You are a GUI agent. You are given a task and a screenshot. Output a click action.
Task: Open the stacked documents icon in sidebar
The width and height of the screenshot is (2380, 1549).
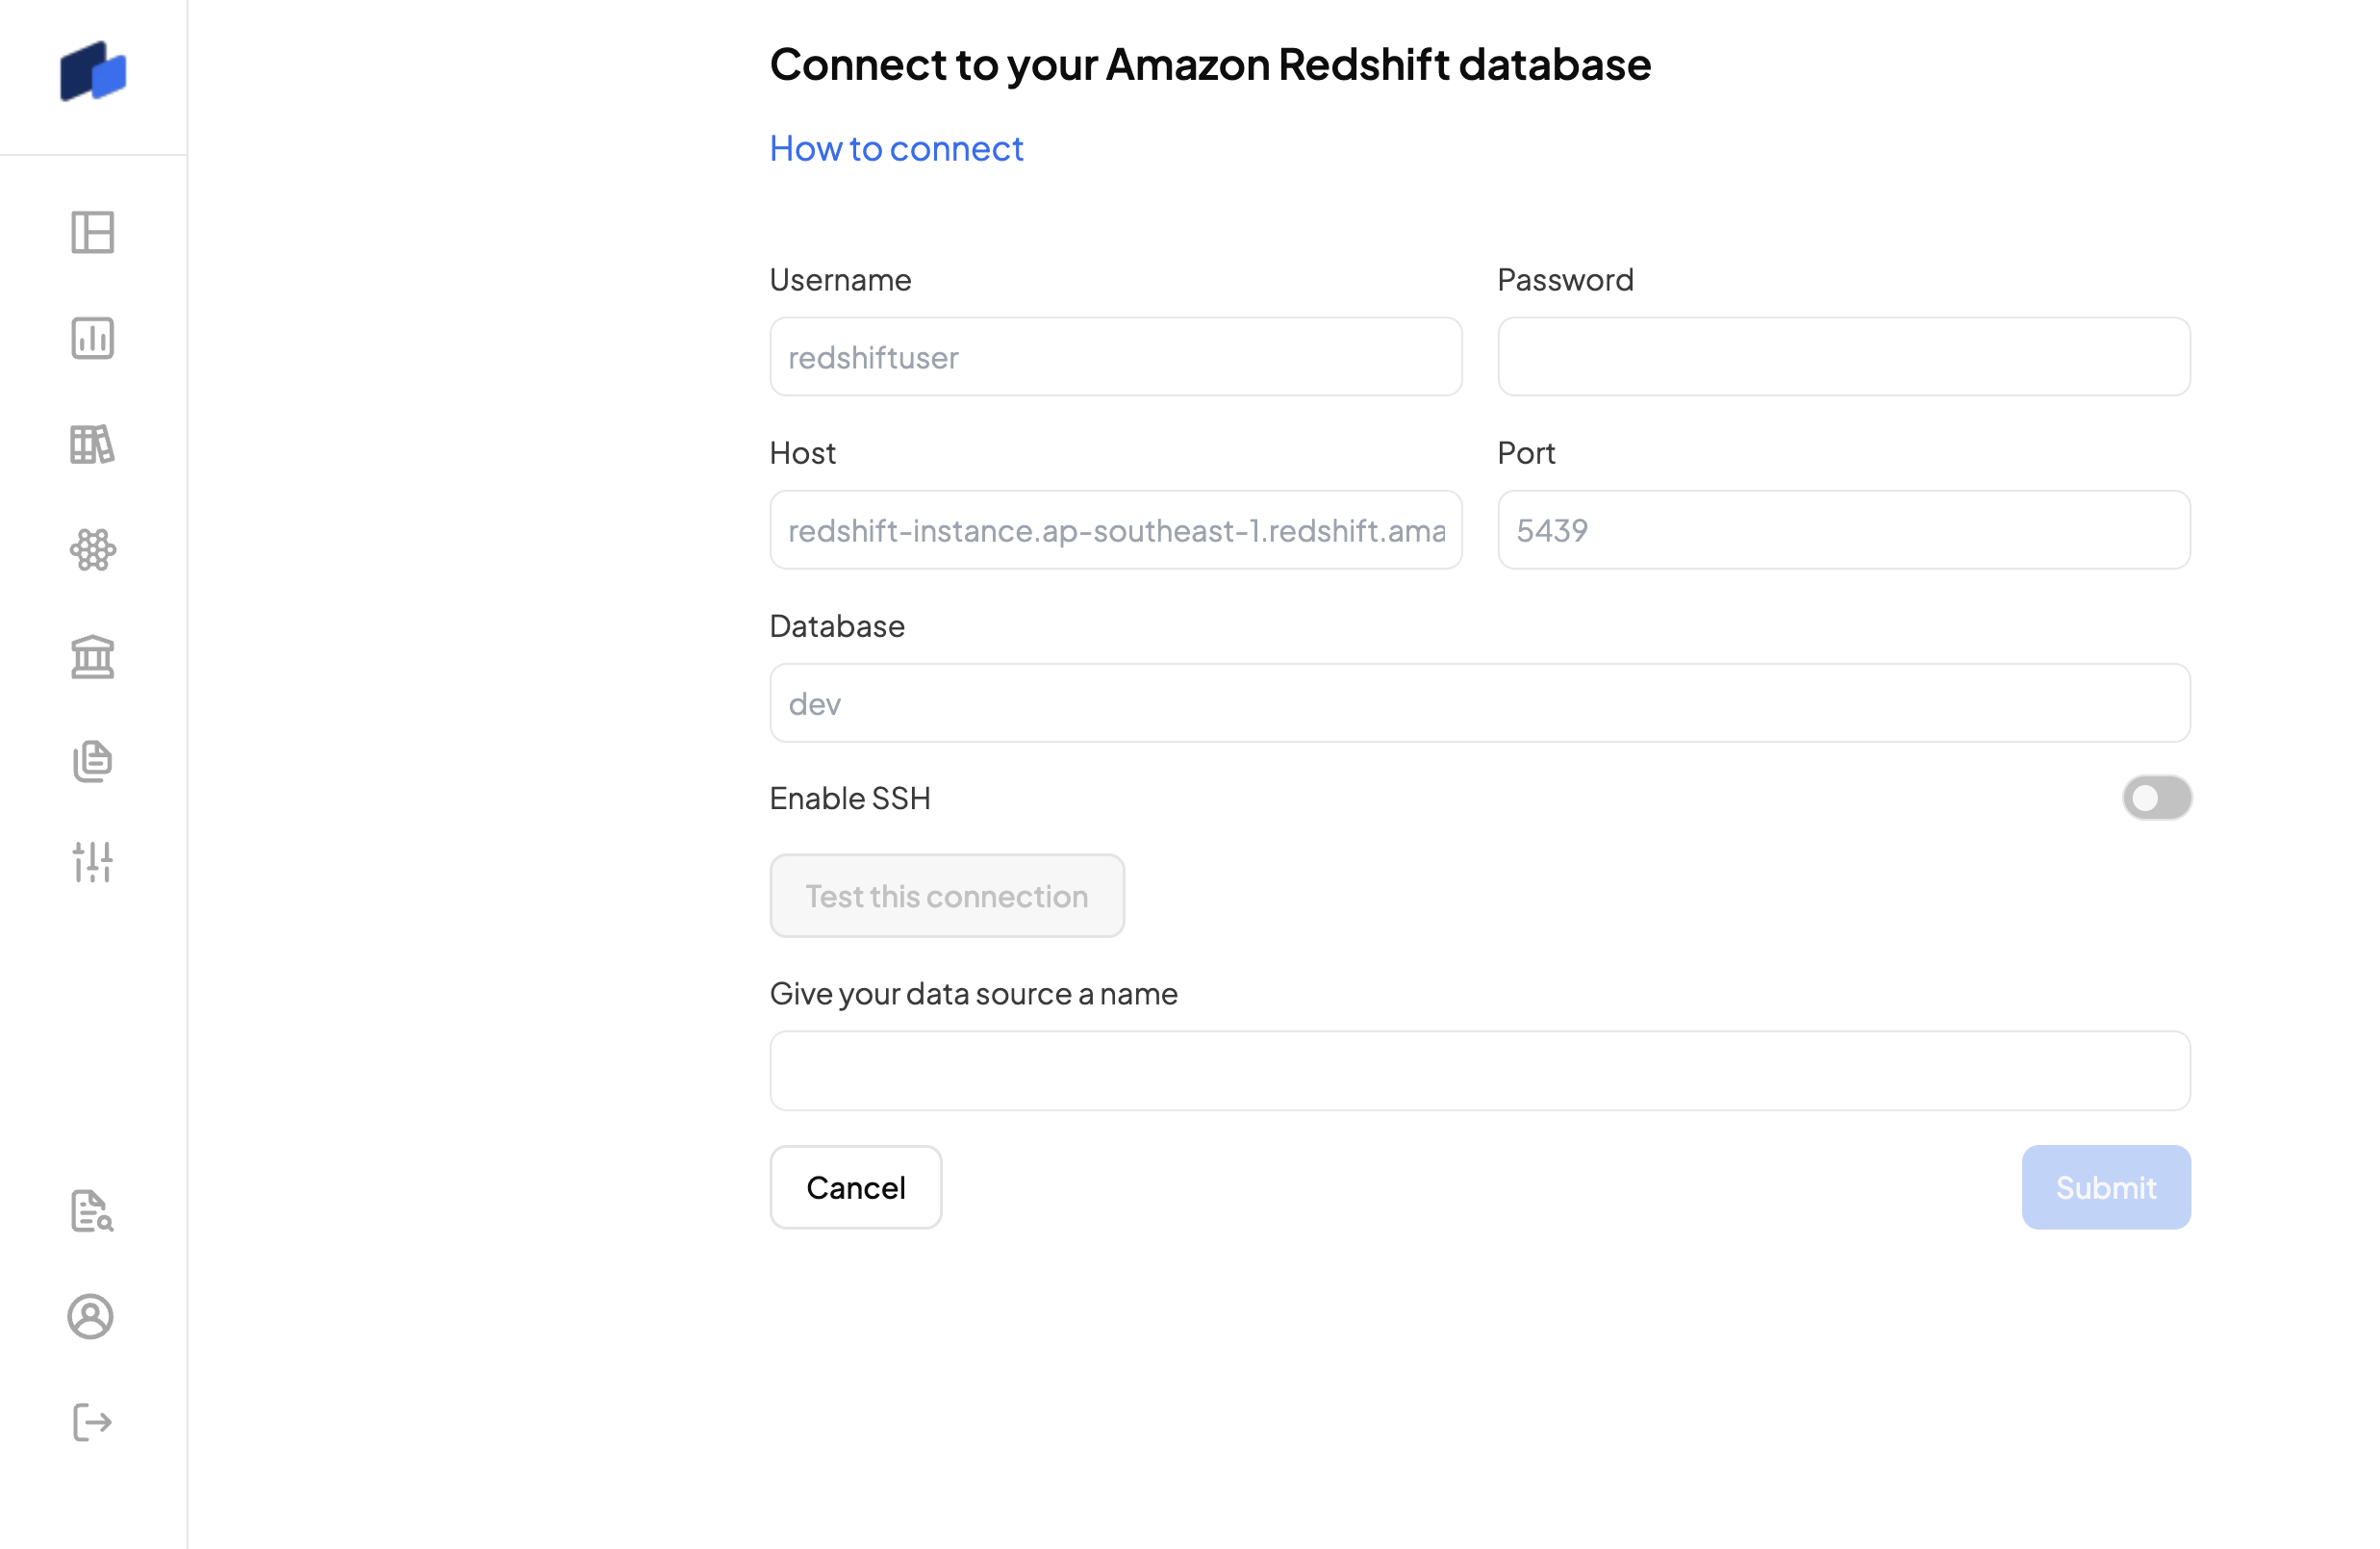click(93, 762)
